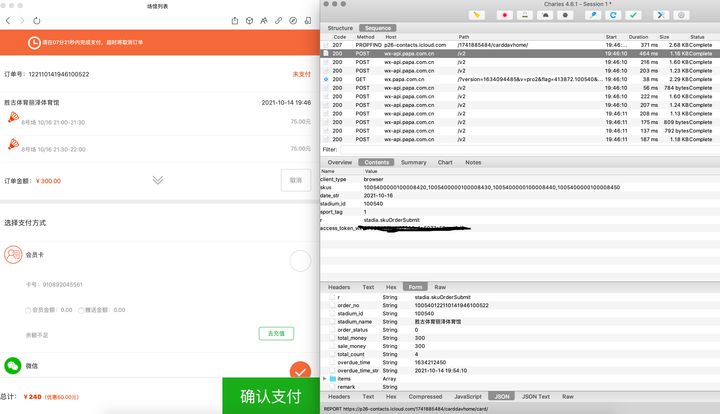Open the Chart tab
The image size is (720, 414).
click(445, 162)
